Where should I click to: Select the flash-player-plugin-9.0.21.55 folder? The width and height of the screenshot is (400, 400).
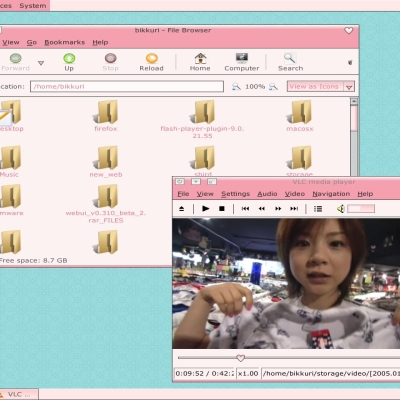click(x=202, y=119)
